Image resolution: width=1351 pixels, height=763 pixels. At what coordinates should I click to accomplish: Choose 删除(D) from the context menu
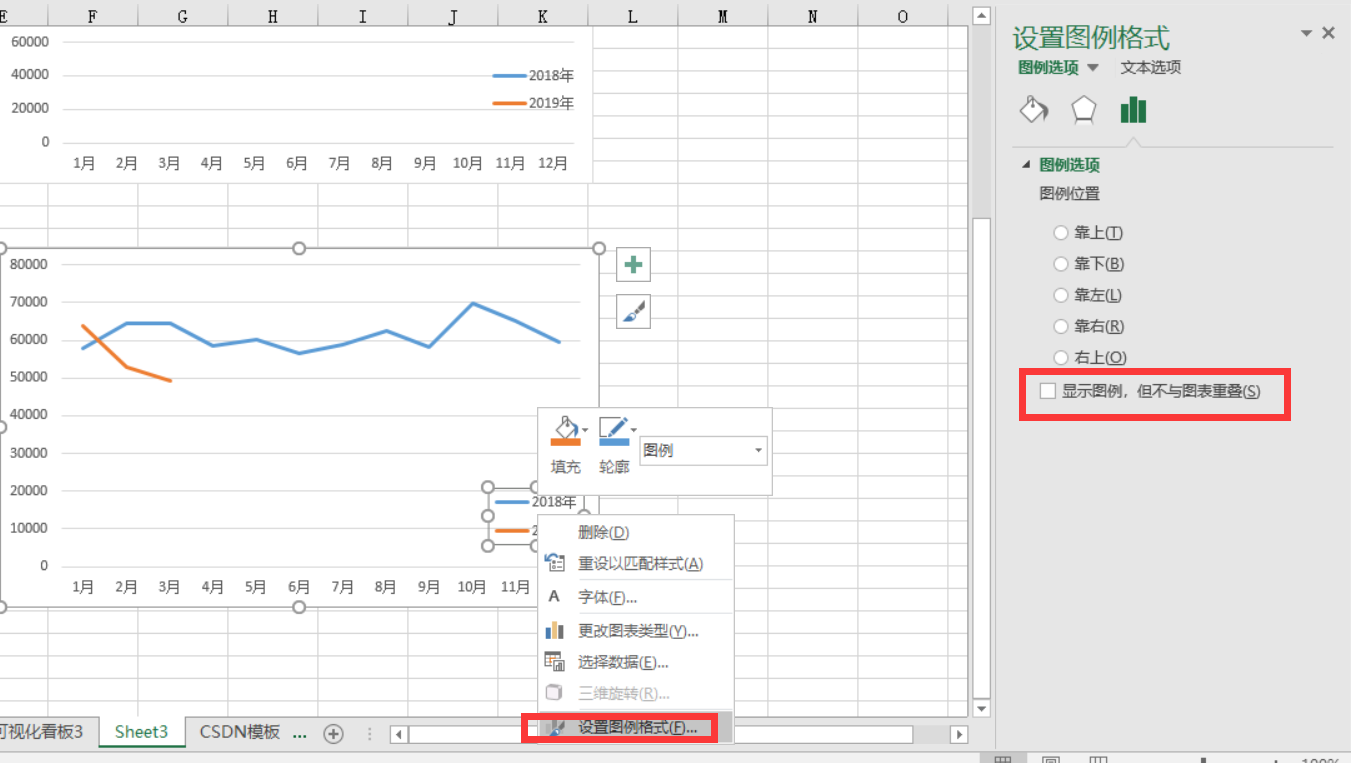pyautogui.click(x=636, y=533)
